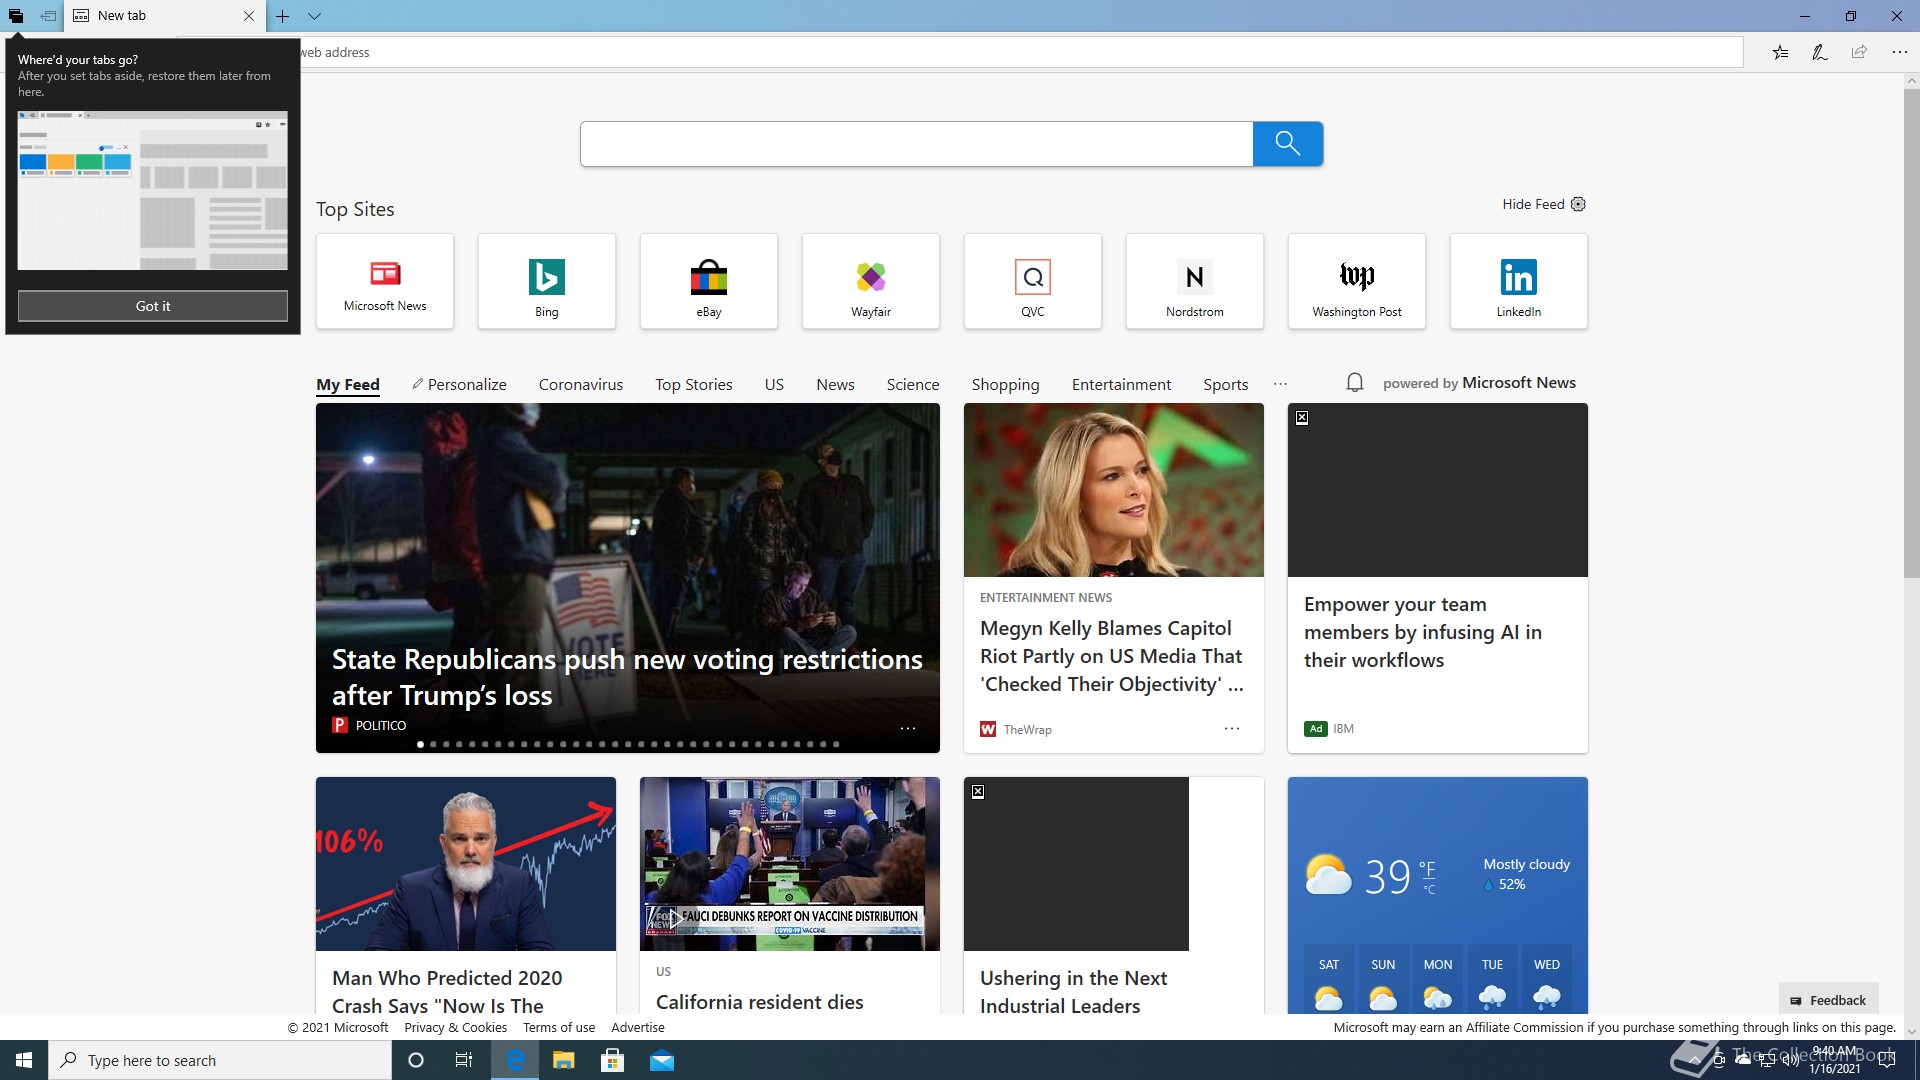Open a new tab with plus icon
Viewport: 1920px width, 1080px height.
coord(283,16)
